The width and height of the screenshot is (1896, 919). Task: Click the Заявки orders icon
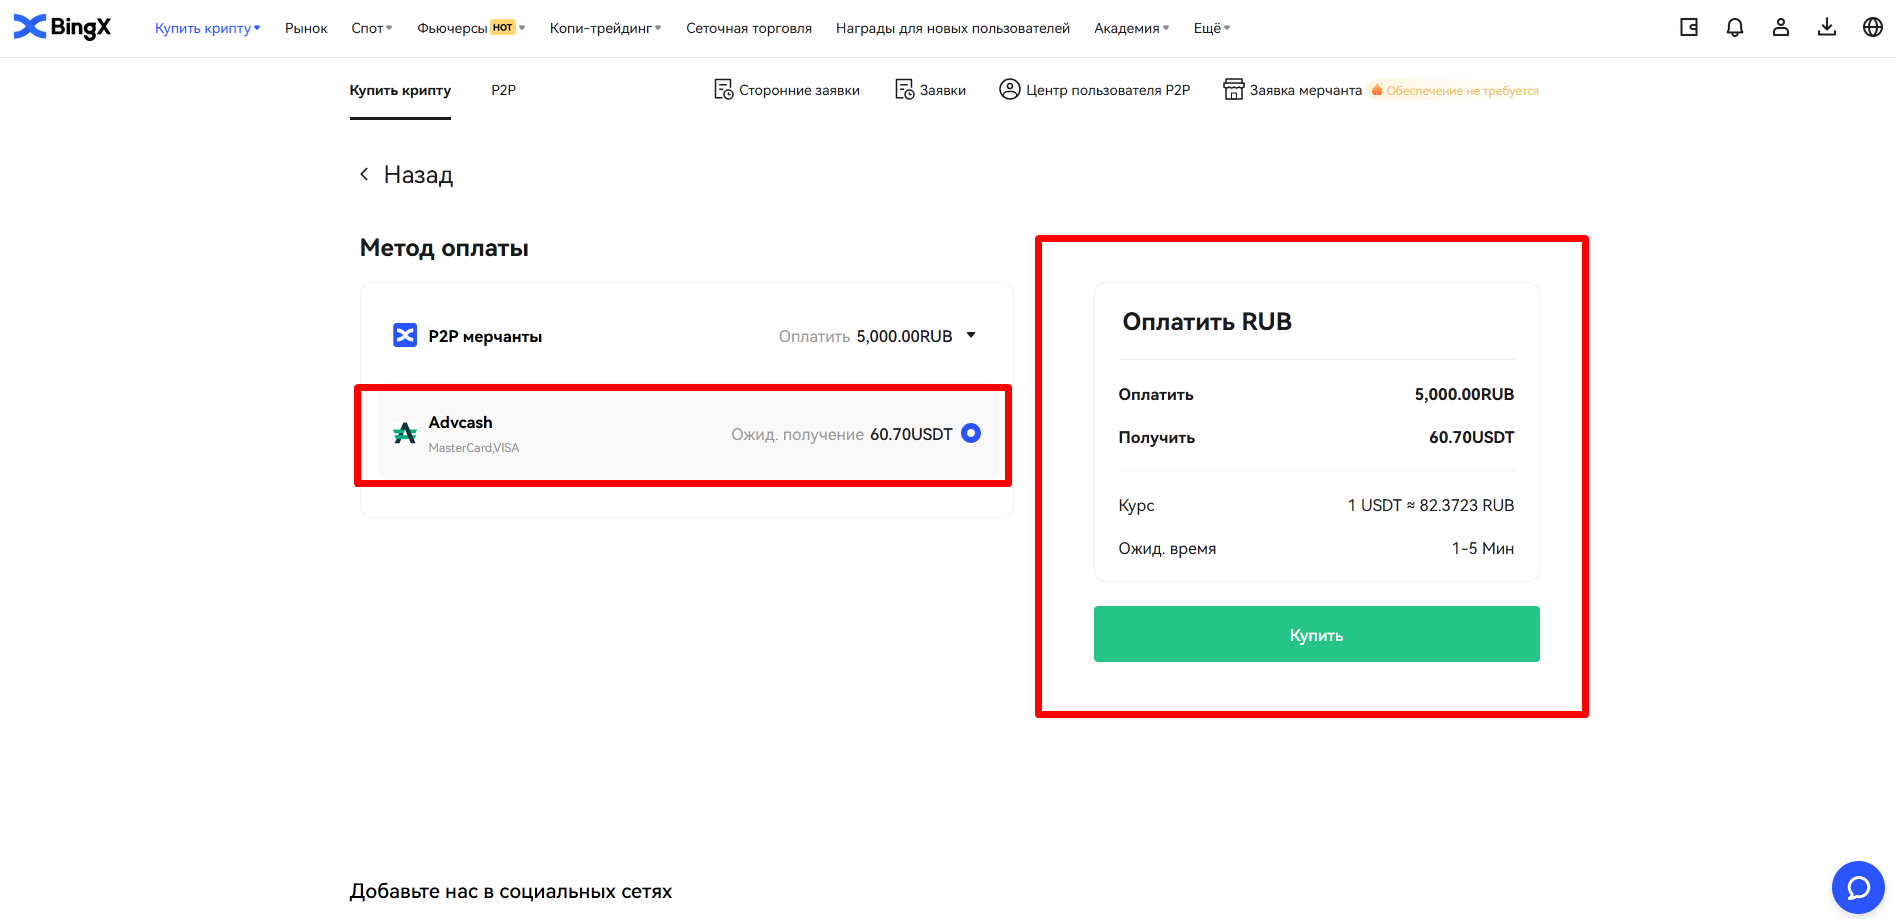click(904, 90)
